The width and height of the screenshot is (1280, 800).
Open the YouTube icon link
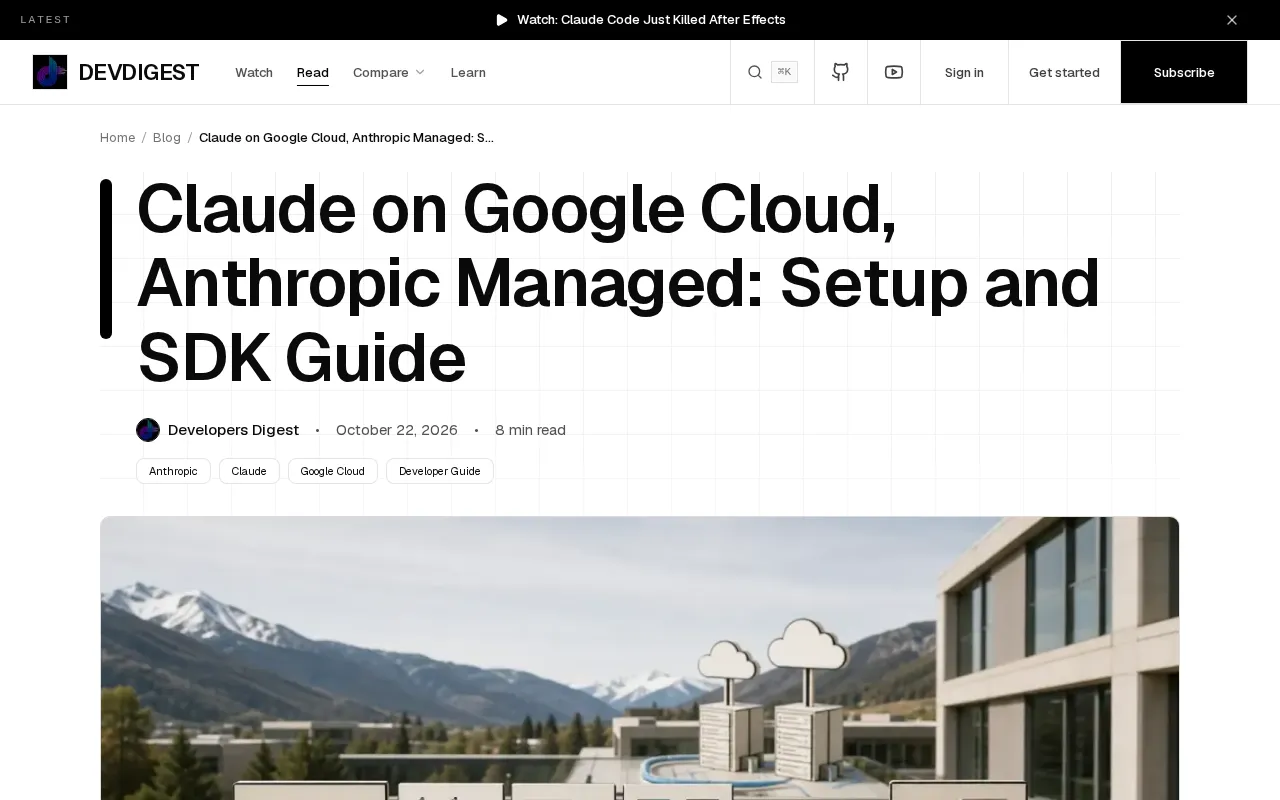[x=894, y=72]
